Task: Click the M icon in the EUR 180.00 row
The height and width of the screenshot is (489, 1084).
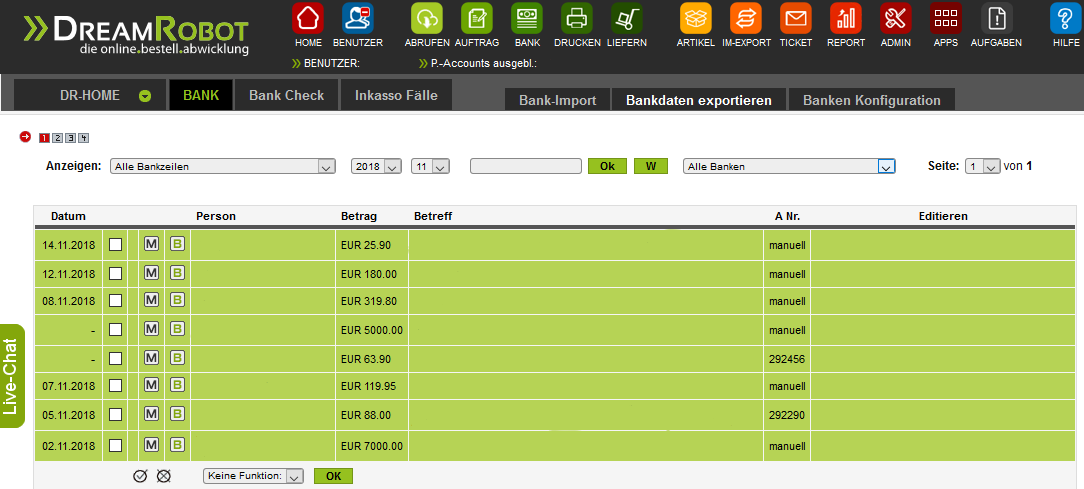Action: coord(151,273)
